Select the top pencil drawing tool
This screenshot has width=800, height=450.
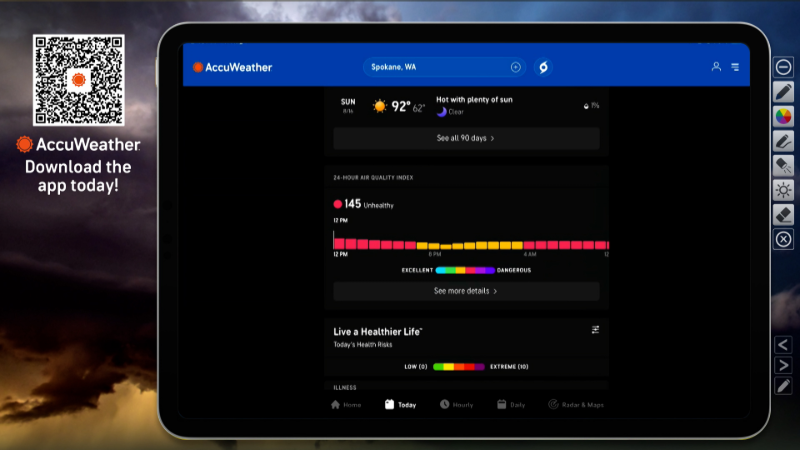pyautogui.click(x=783, y=92)
